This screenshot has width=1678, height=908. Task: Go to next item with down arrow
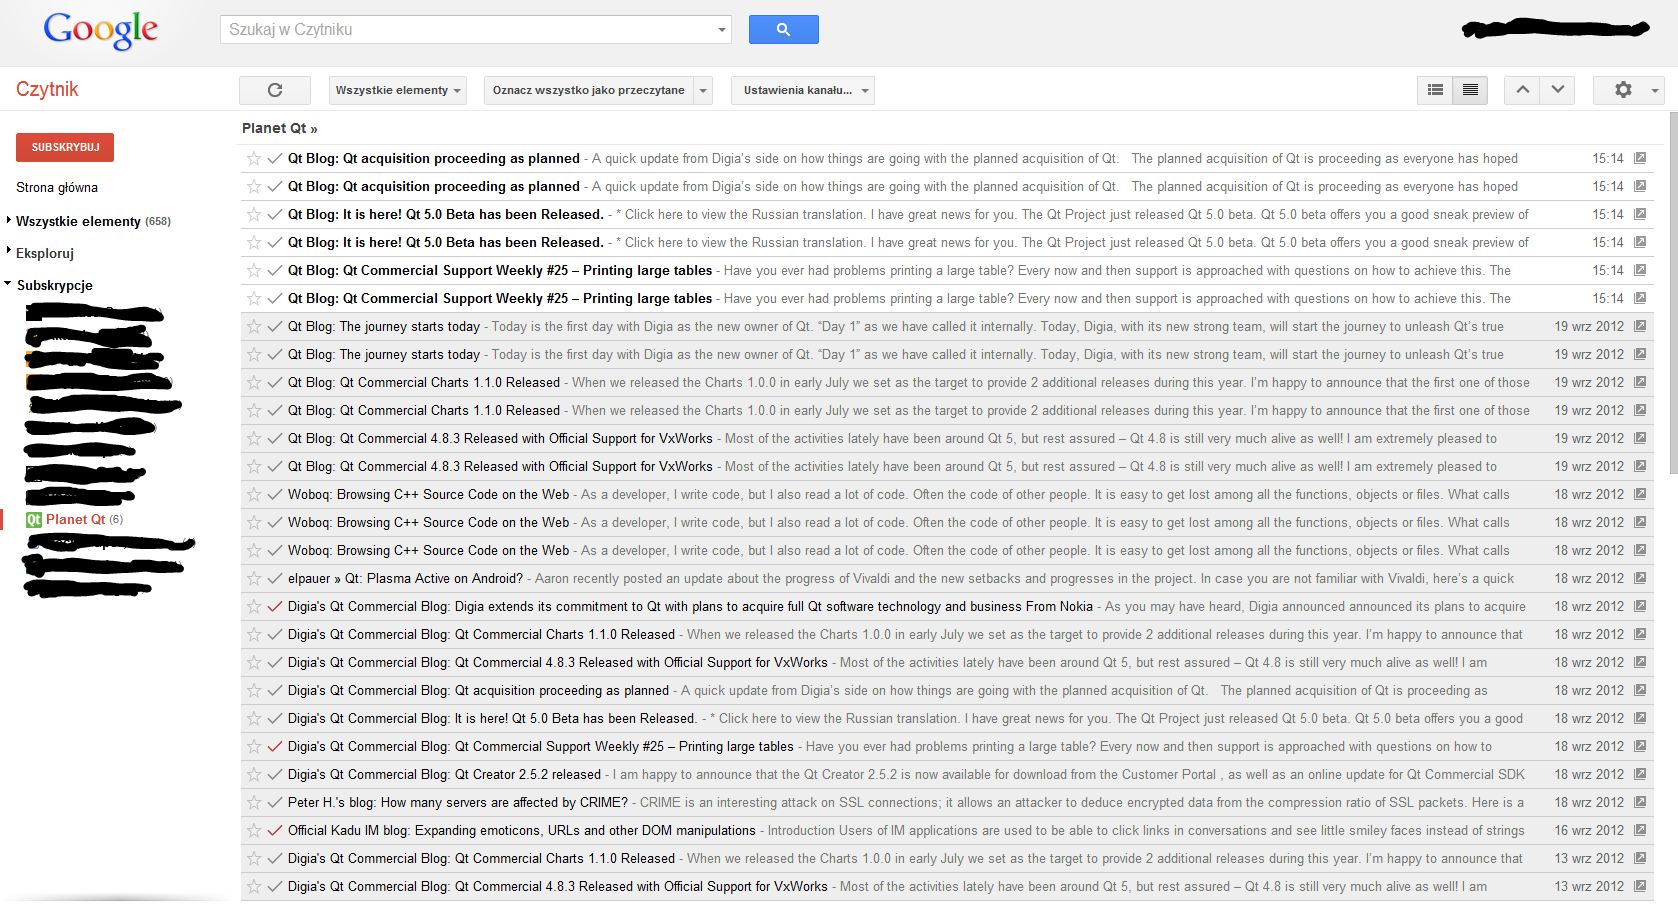click(x=1557, y=90)
